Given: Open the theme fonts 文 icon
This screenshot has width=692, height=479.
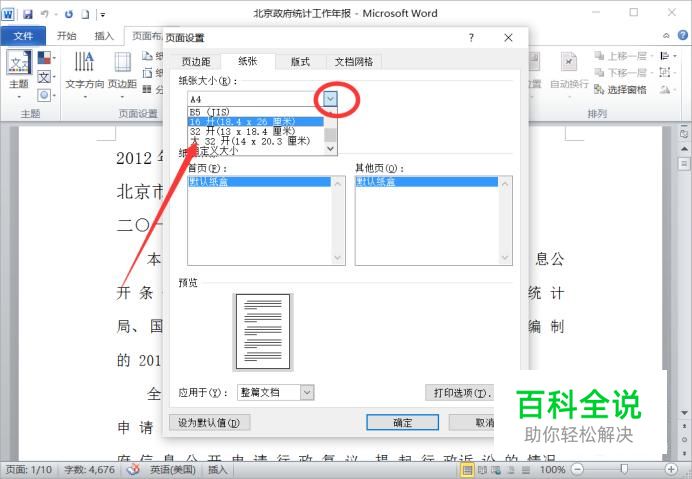Looking at the screenshot, I should (46, 77).
